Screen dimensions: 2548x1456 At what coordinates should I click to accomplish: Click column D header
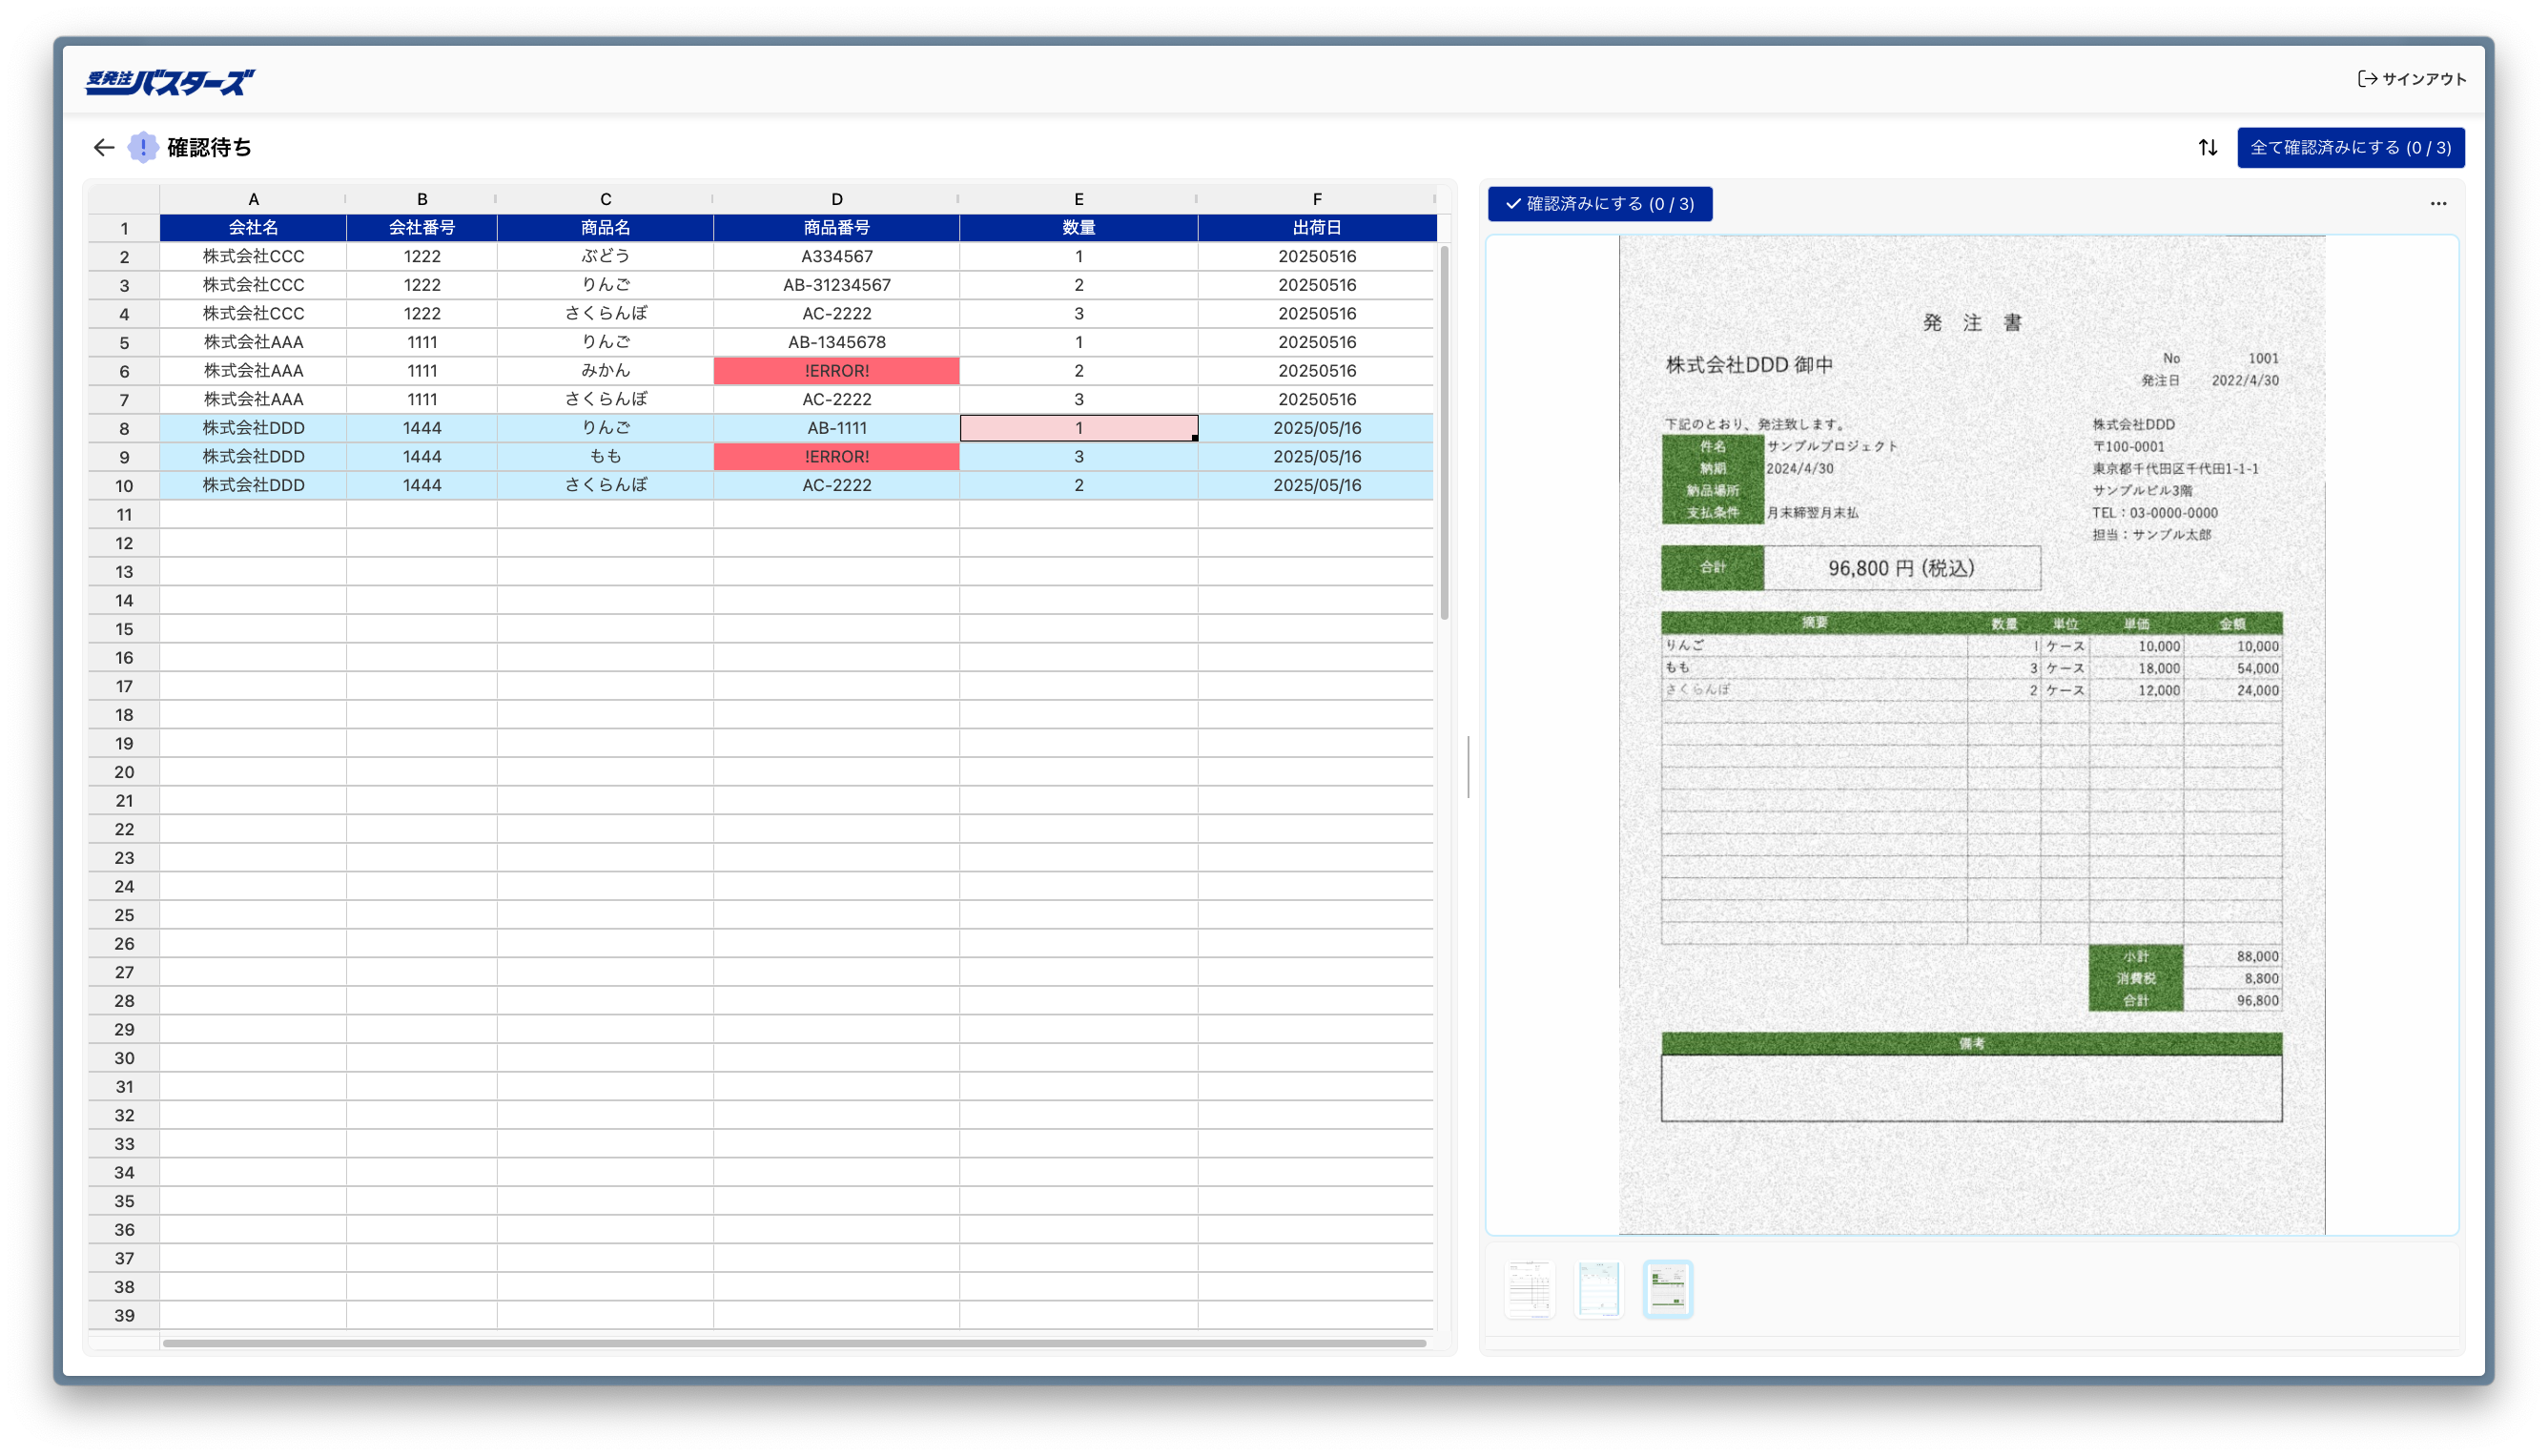(836, 199)
